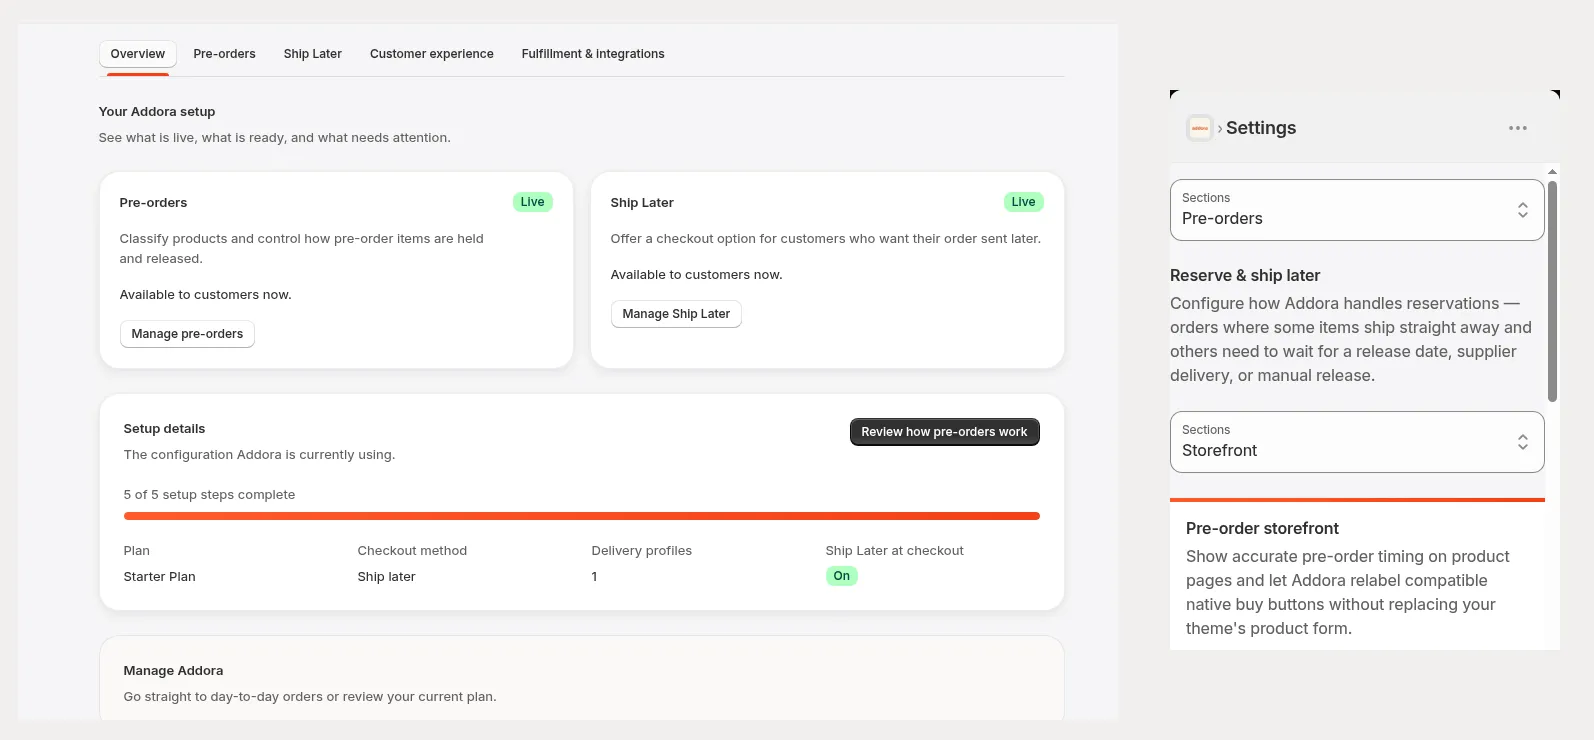The height and width of the screenshot is (740, 1594).
Task: Click the Pre-order storefront heading
Action: (x=1262, y=528)
